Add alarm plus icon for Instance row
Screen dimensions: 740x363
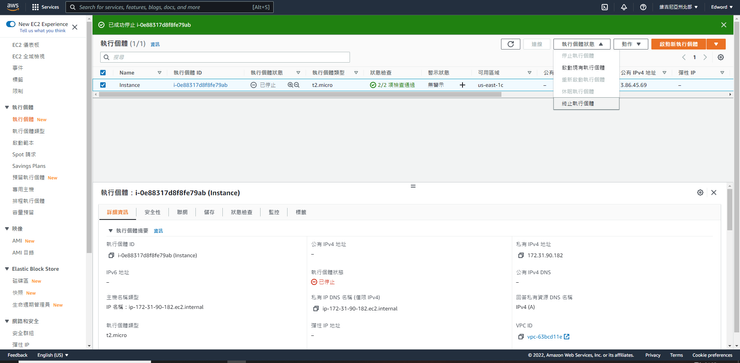pyautogui.click(x=462, y=85)
